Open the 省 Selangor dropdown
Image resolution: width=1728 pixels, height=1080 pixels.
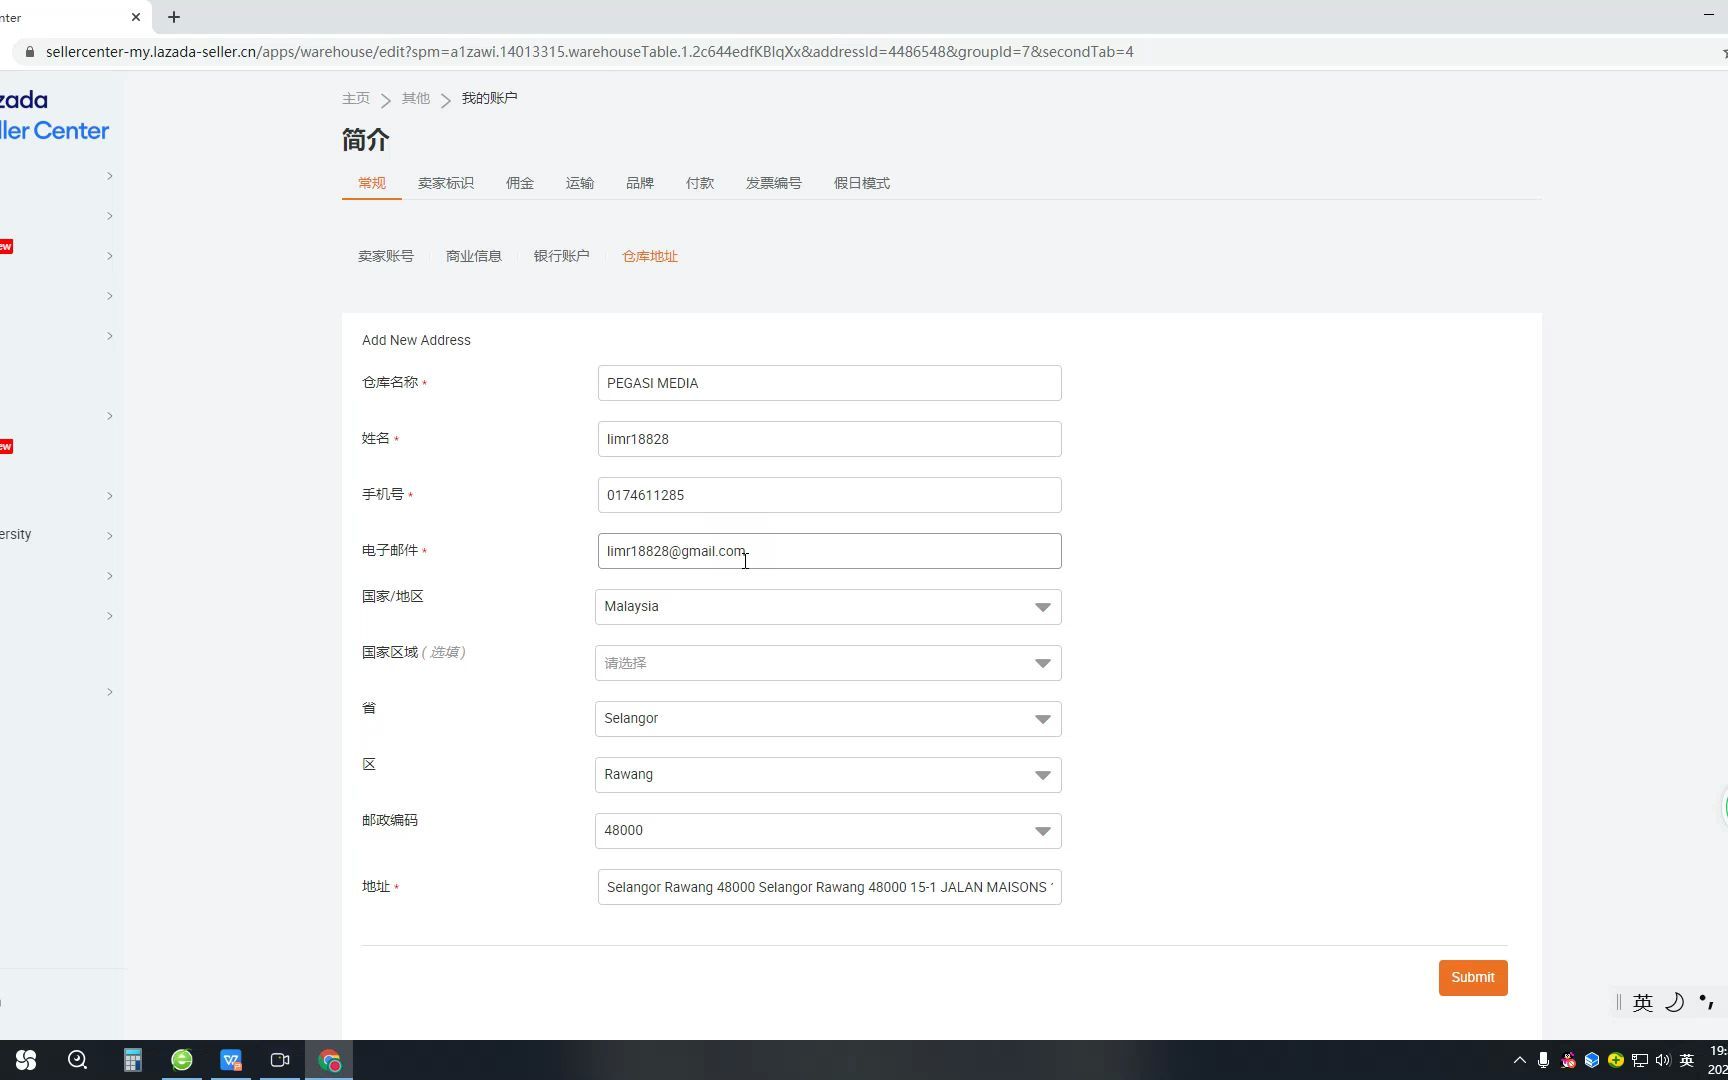pos(828,719)
